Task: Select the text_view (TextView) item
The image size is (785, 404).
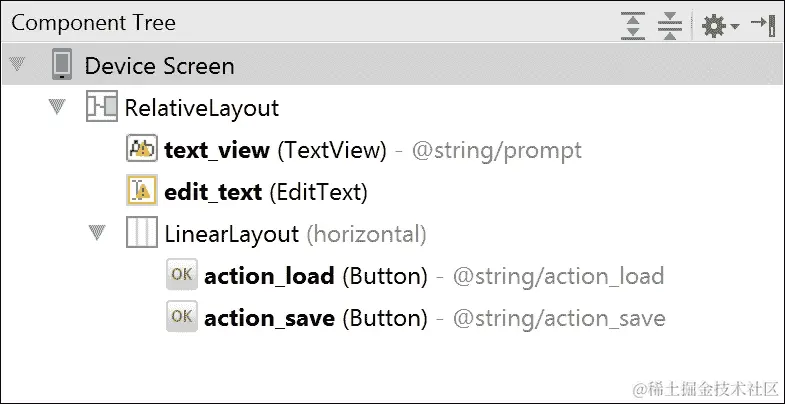Action: [275, 150]
